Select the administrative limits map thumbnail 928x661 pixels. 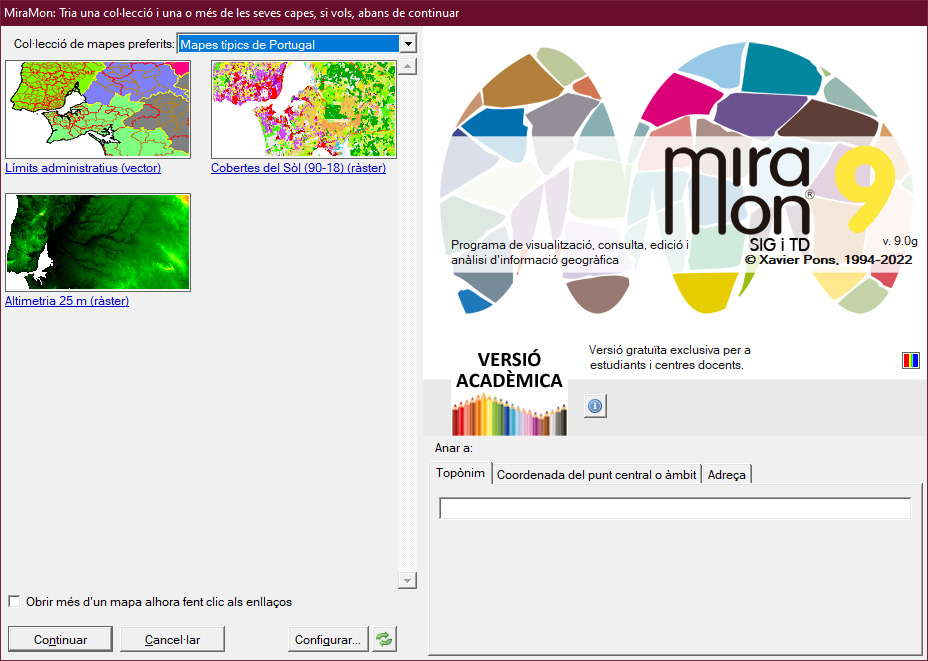(98, 109)
